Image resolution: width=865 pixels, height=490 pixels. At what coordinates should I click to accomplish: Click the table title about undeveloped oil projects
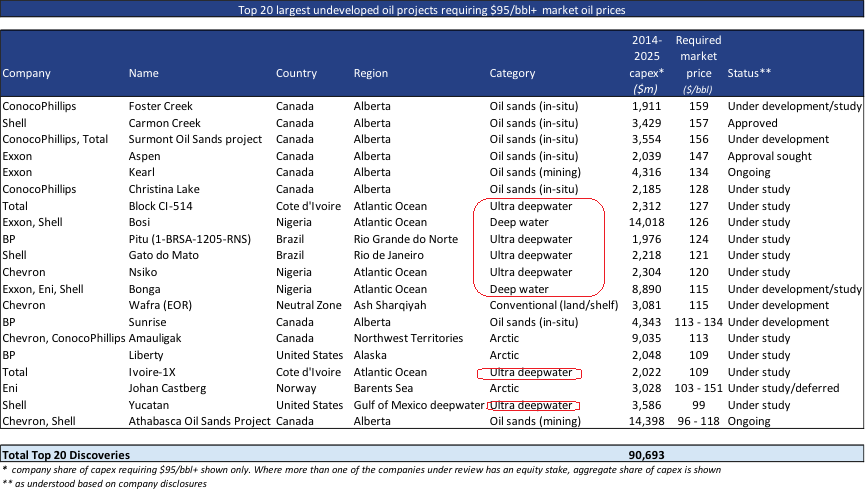[432, 10]
